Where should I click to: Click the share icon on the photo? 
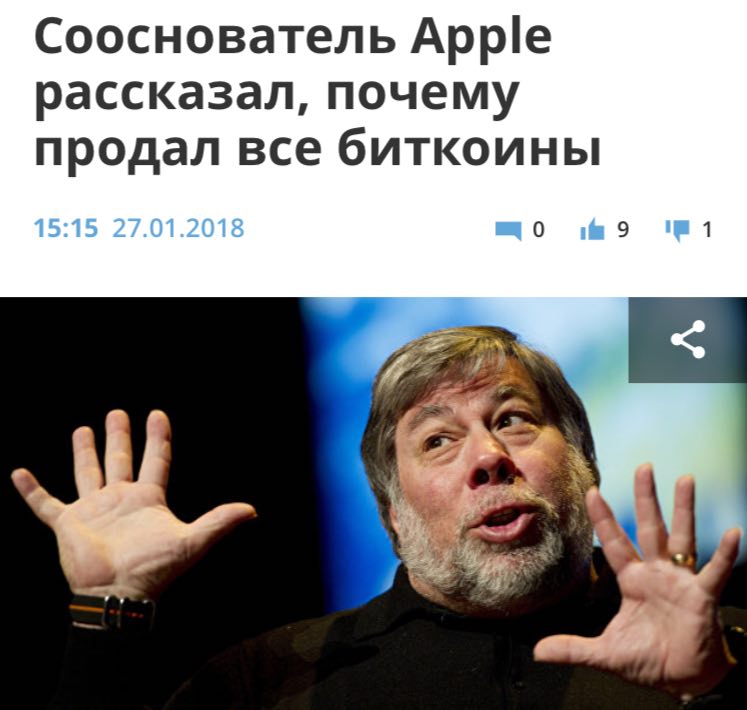click(687, 339)
